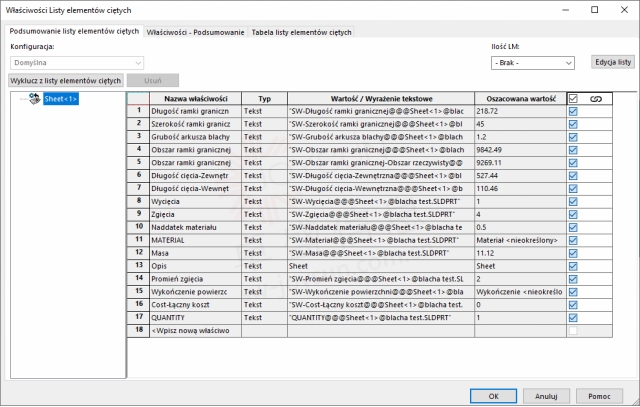Click the Tekst type cell in Masa row
Screen dimensions: 640x407
point(264,253)
